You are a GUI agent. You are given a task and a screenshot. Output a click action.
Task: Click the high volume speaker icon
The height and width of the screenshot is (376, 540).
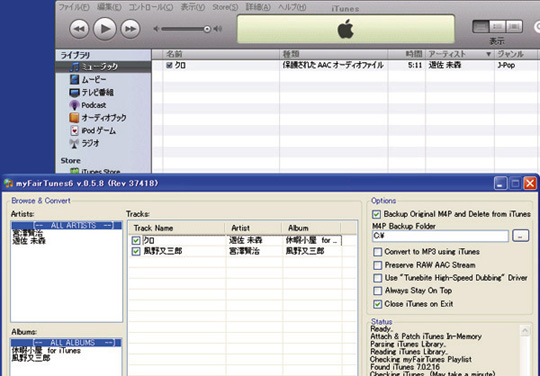coord(218,29)
